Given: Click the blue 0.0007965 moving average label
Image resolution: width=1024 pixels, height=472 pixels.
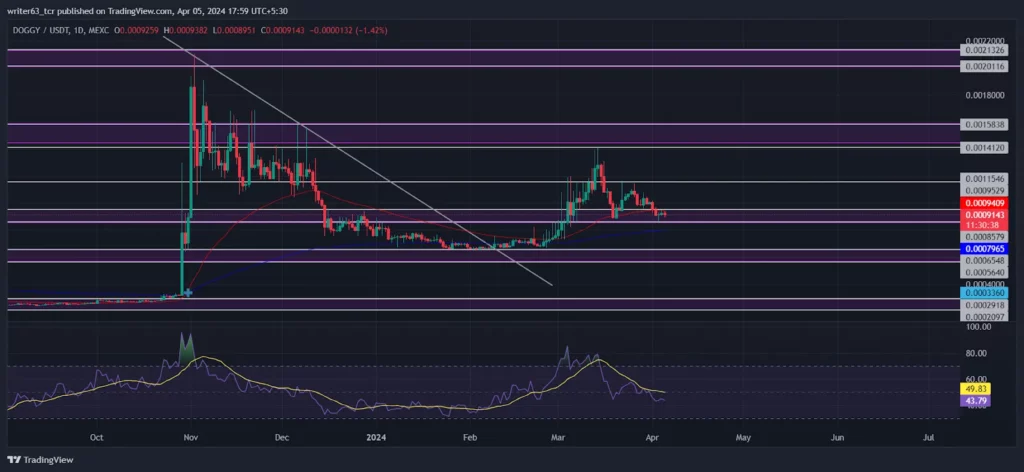Looking at the screenshot, I should [984, 249].
